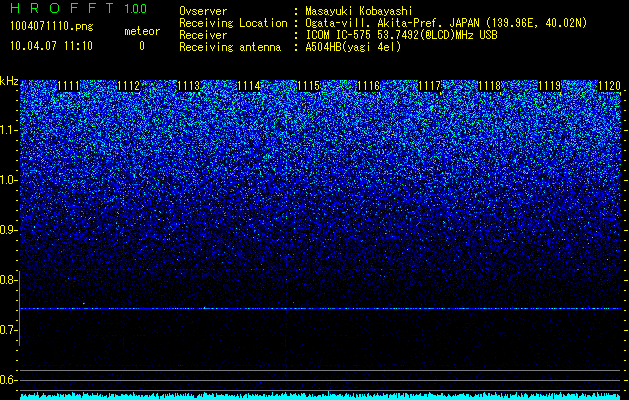The image size is (629, 400).
Task: Click the 0.9 frequency axis label
Action: coord(9,230)
